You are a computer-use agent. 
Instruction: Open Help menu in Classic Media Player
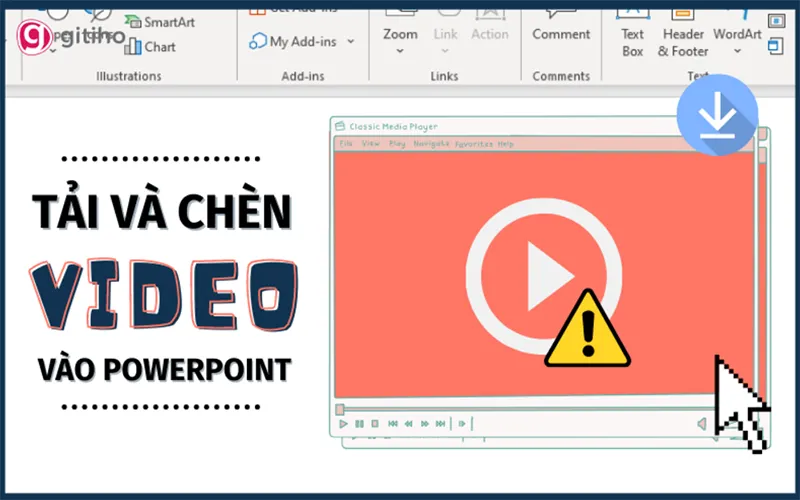[506, 144]
